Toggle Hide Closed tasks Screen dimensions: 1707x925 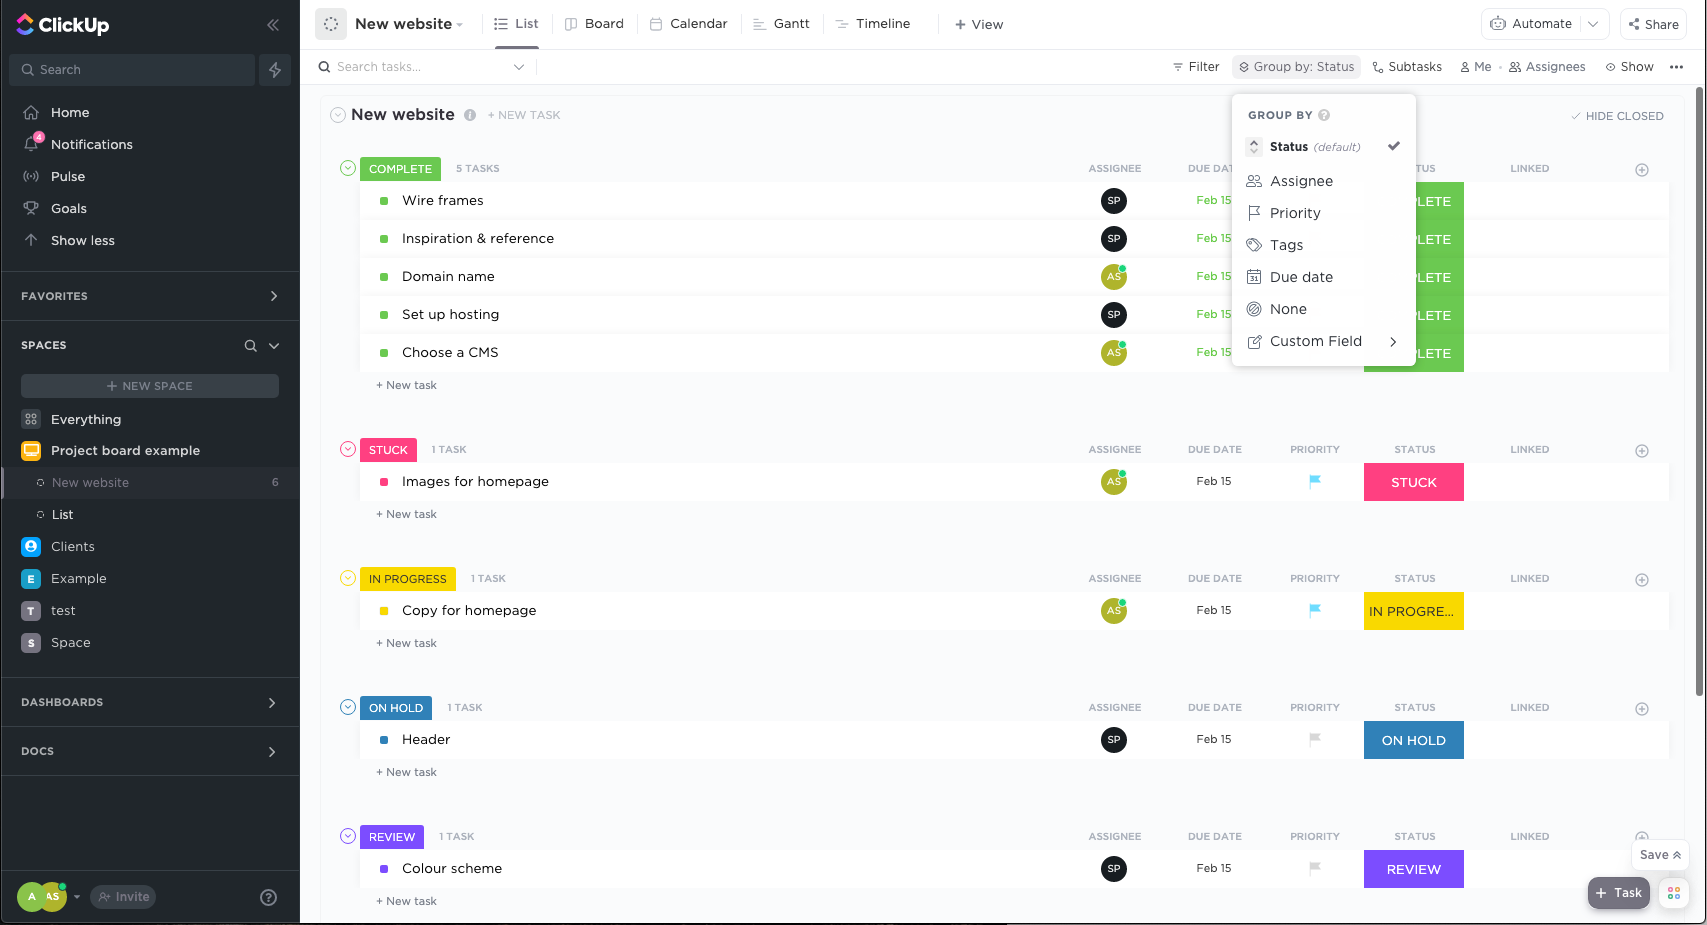[1617, 116]
